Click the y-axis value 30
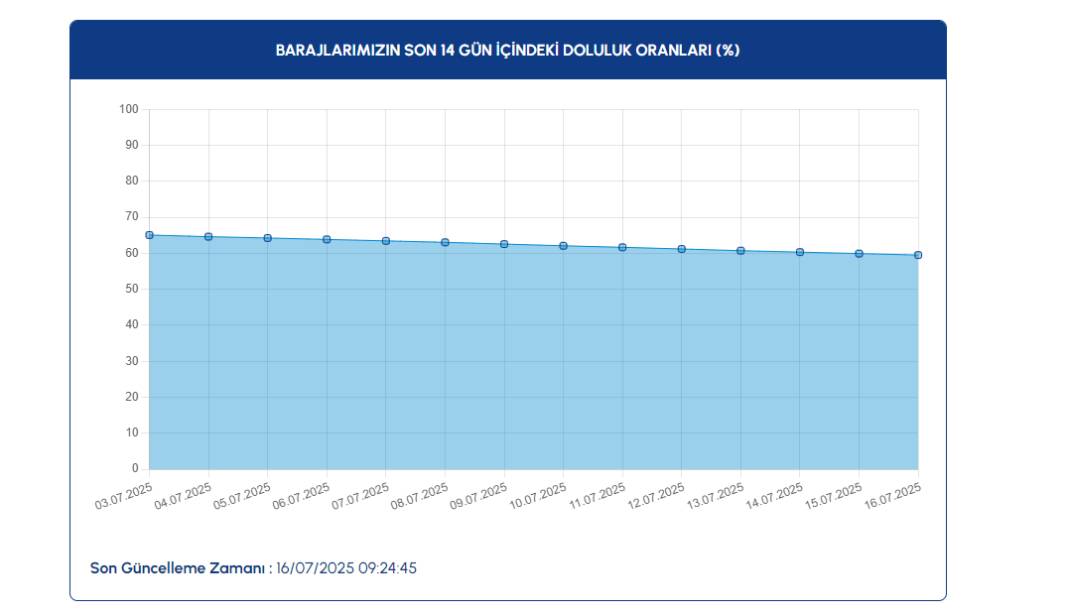 tap(131, 361)
